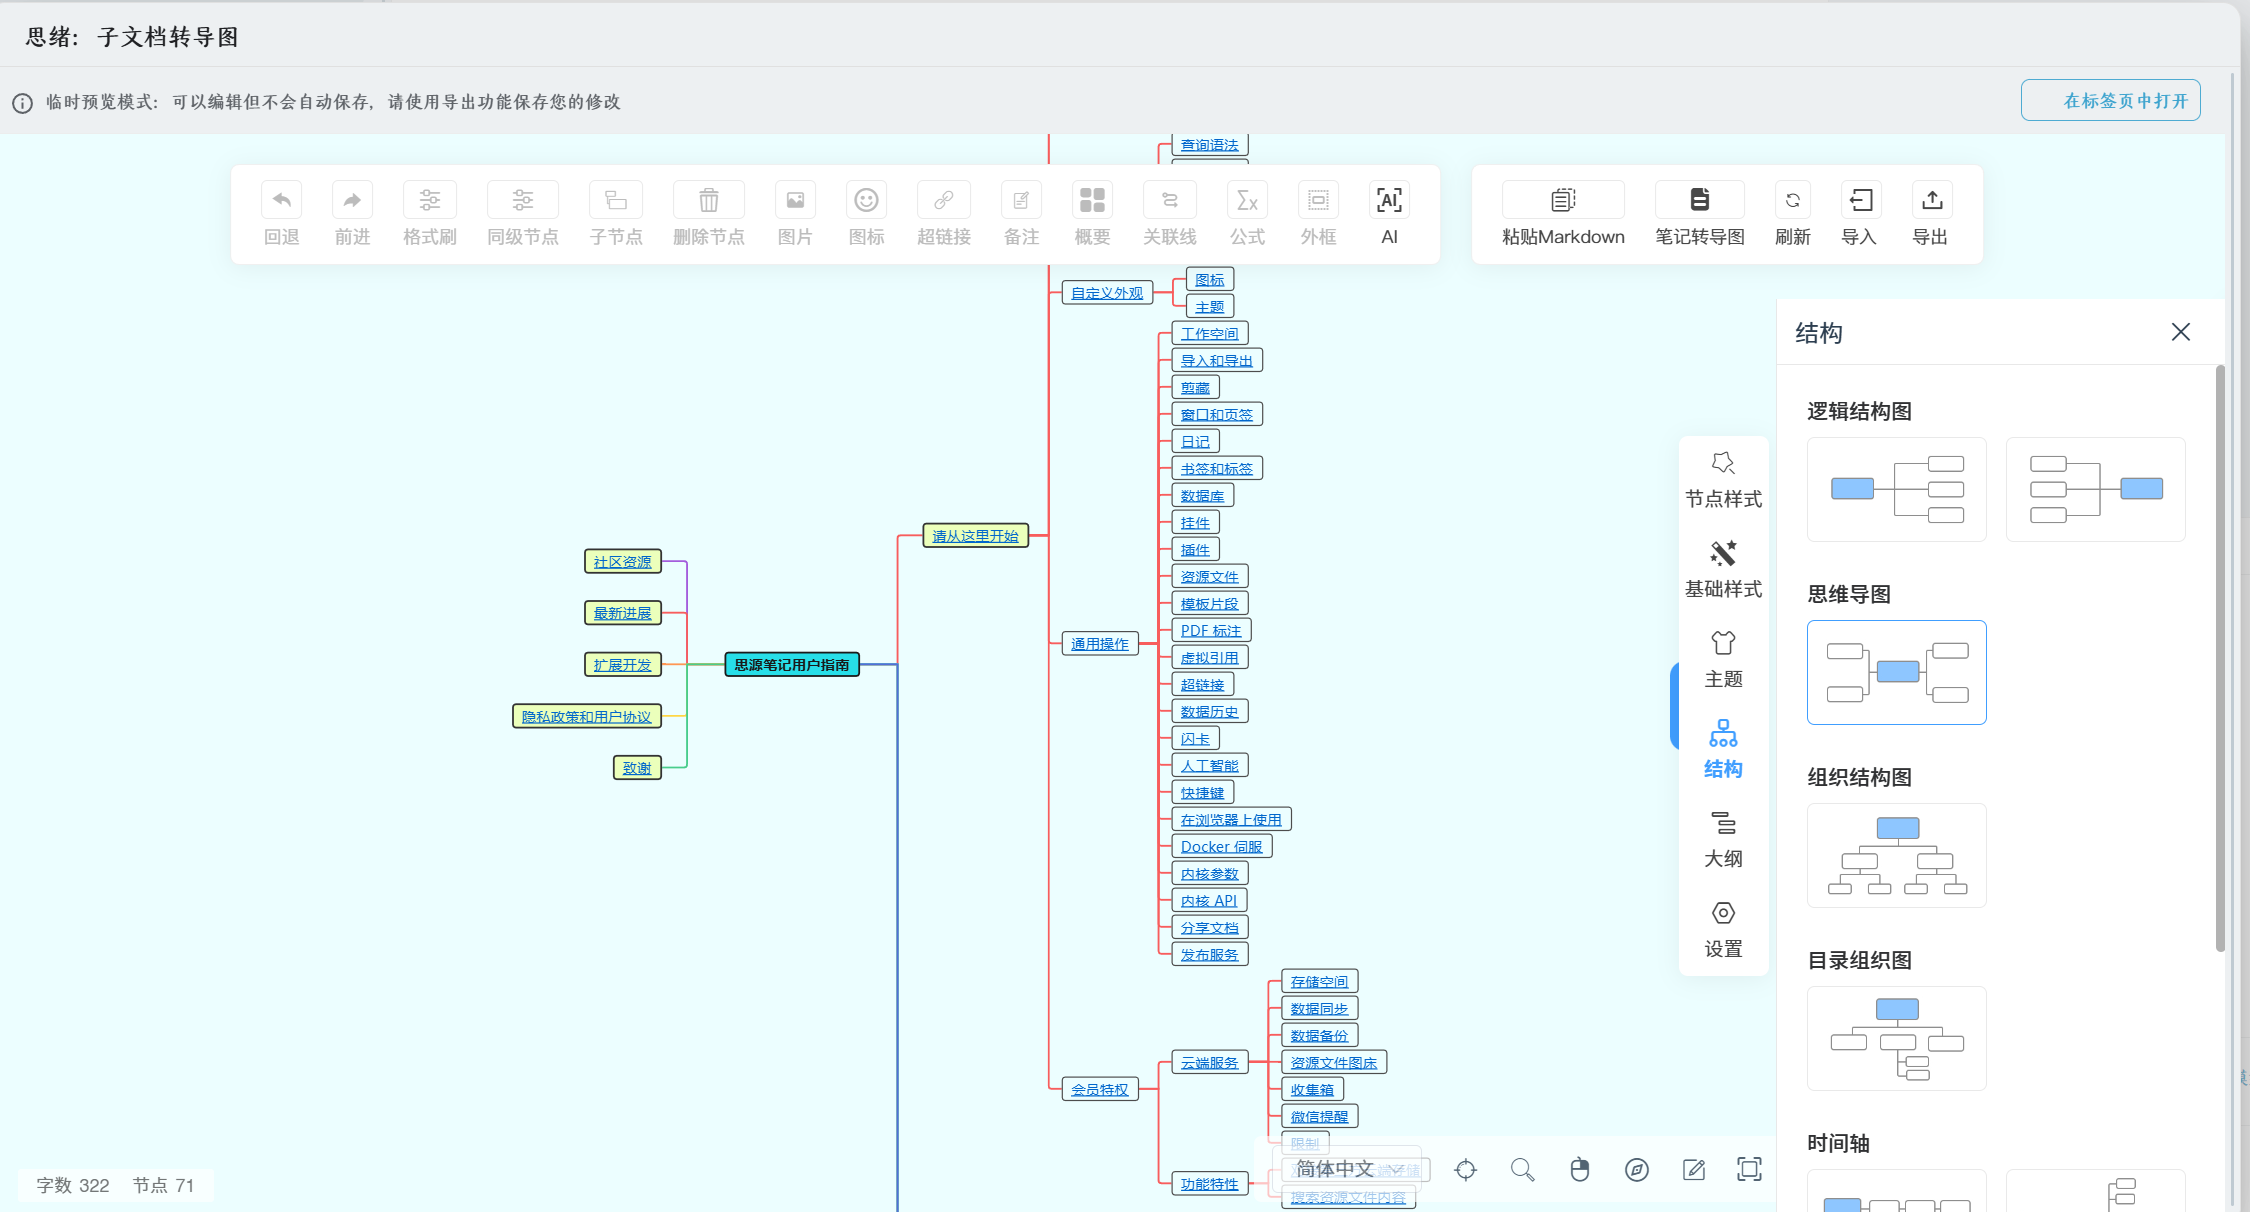Open the compass navigator panel
Viewport: 2250px width, 1212px height.
point(1636,1169)
